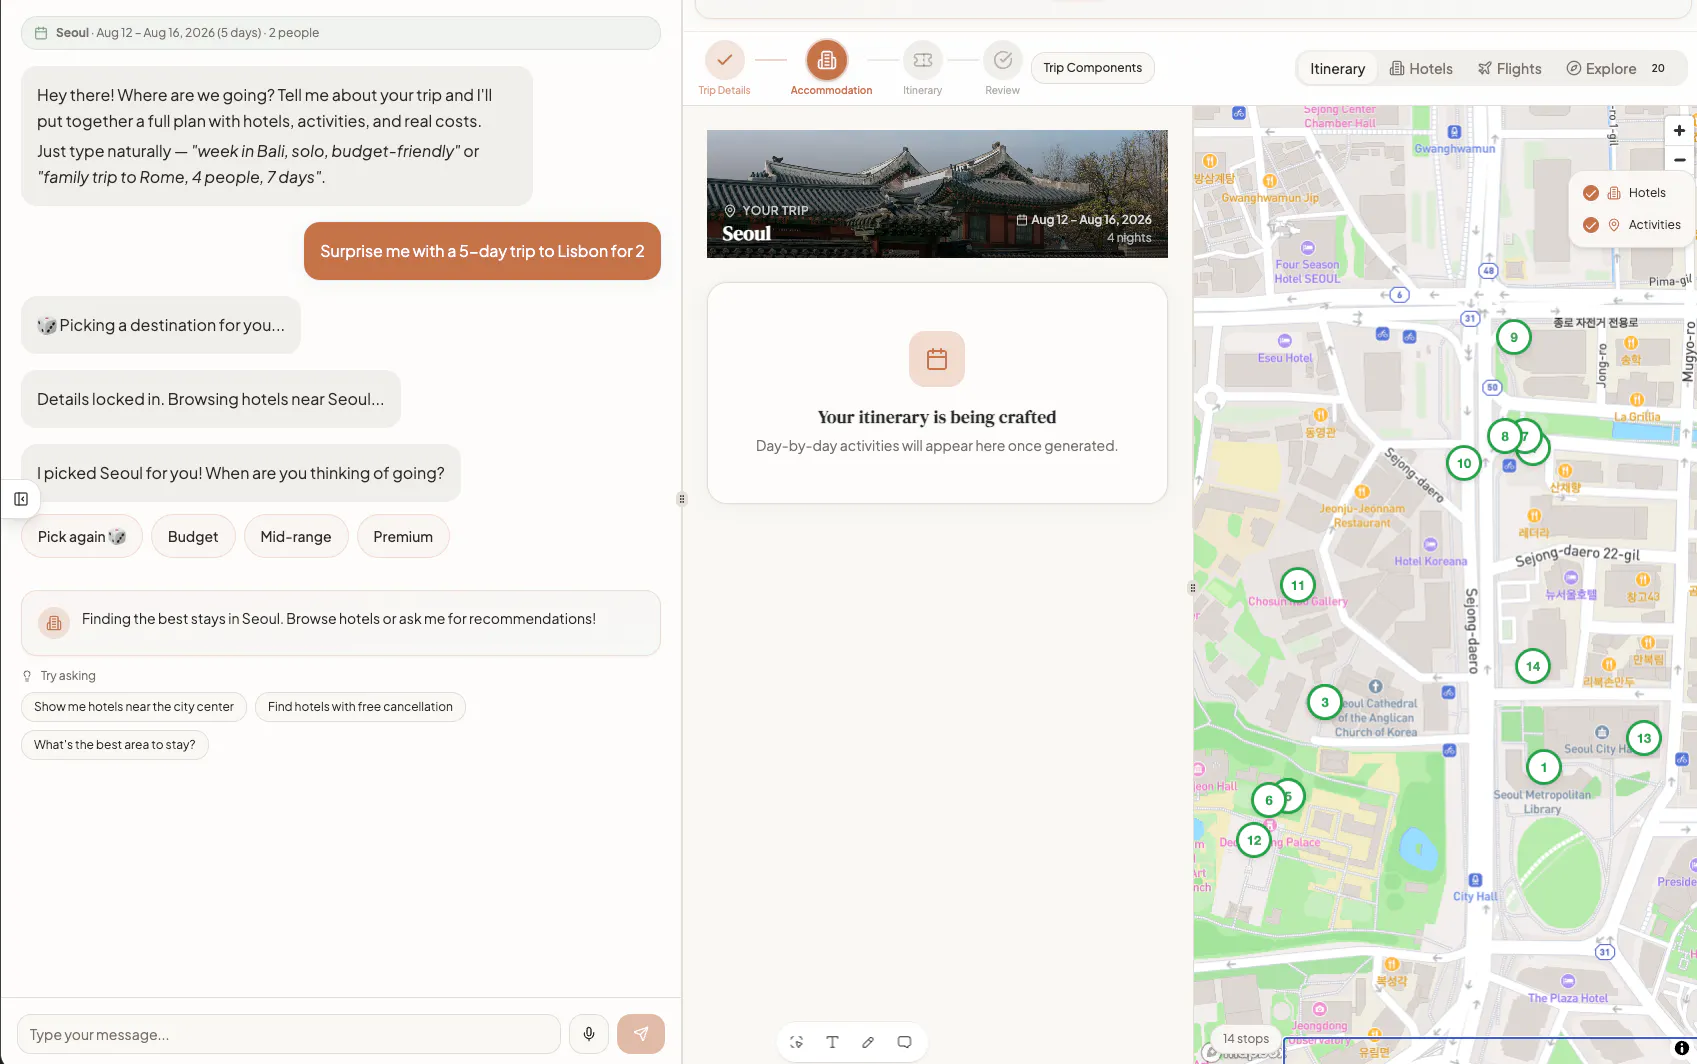Click 'Finding the best stays in Seoul' notice
This screenshot has height=1064, width=1697.
pos(340,623)
